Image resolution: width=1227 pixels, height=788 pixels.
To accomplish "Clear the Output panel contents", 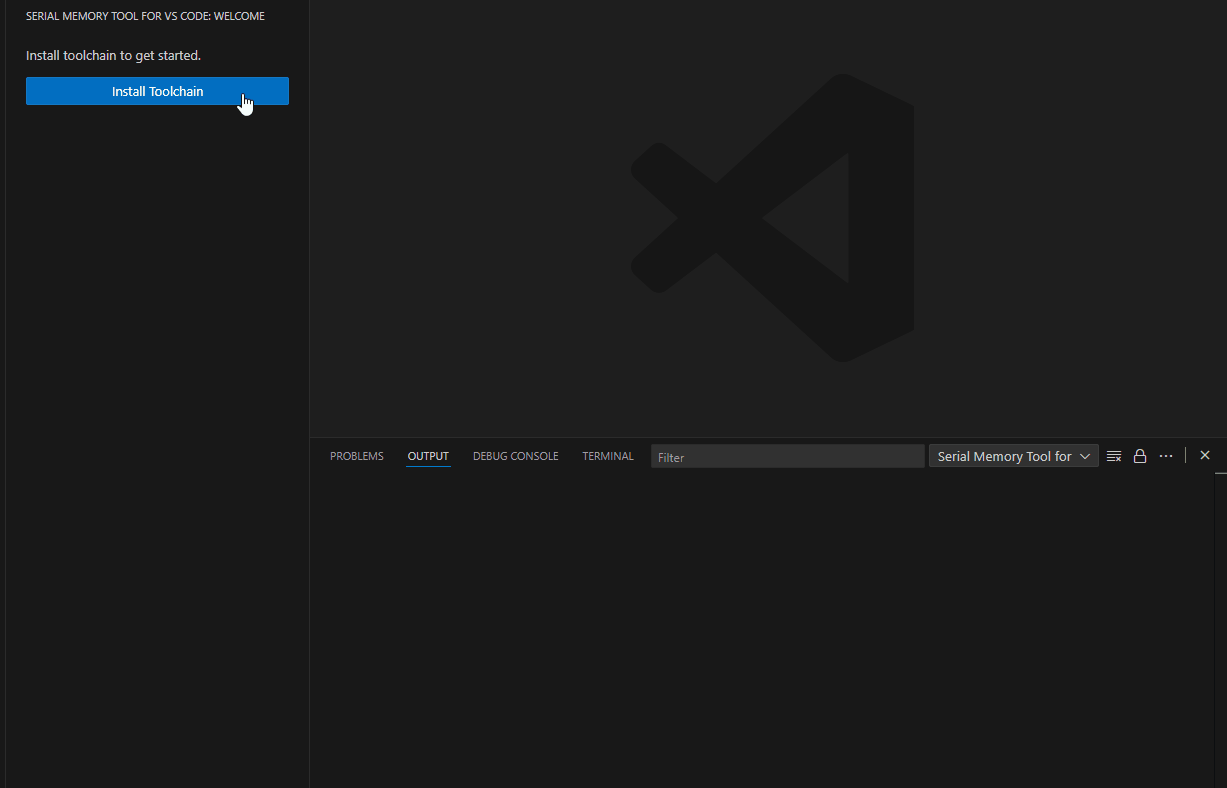I will coord(1114,455).
